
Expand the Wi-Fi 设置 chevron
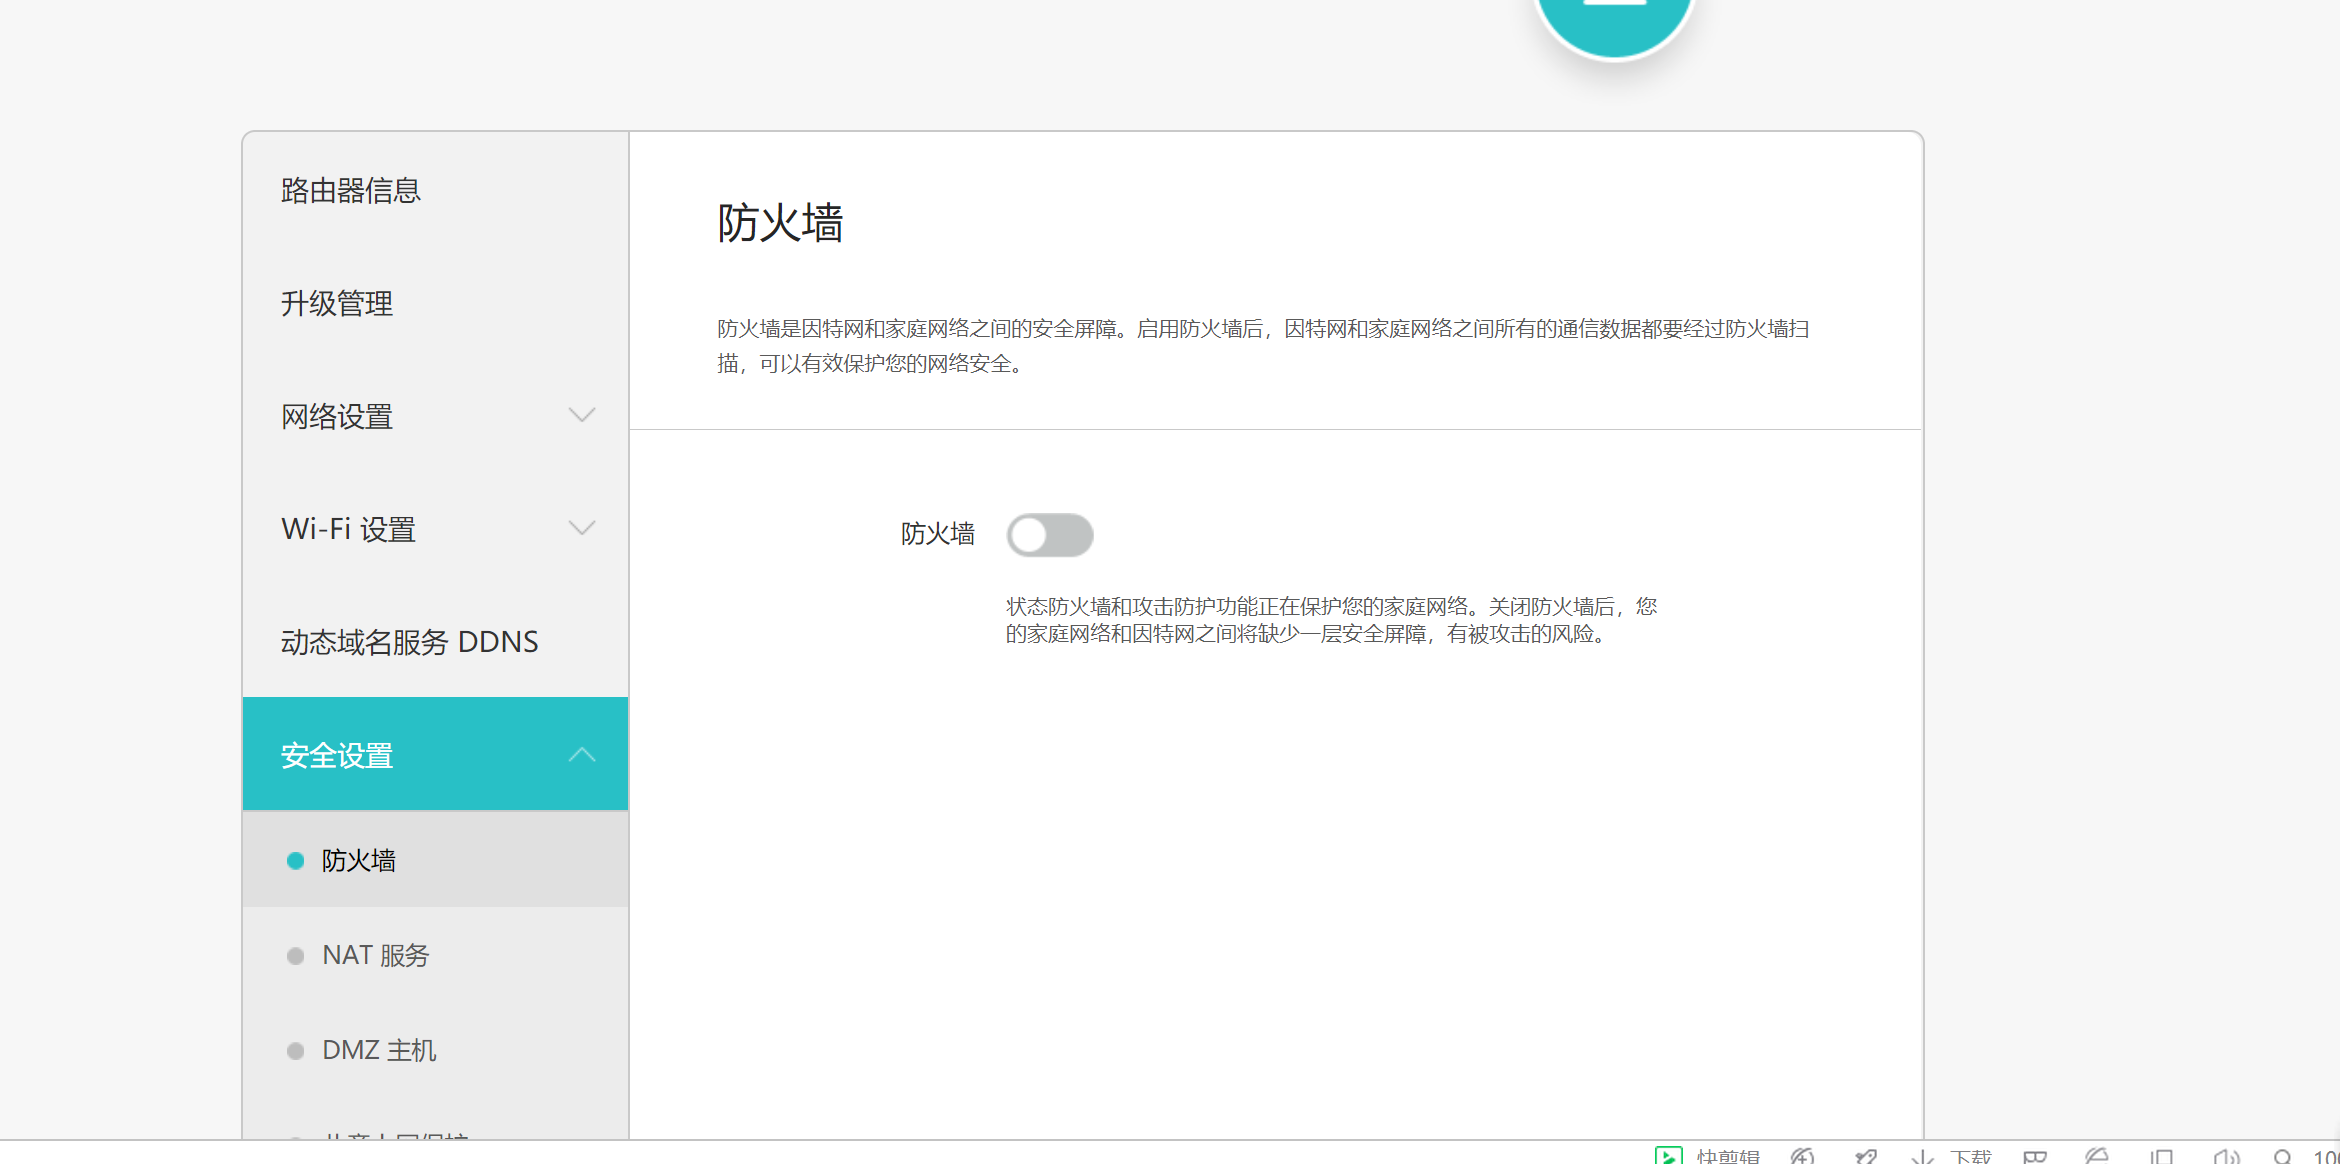coord(582,528)
